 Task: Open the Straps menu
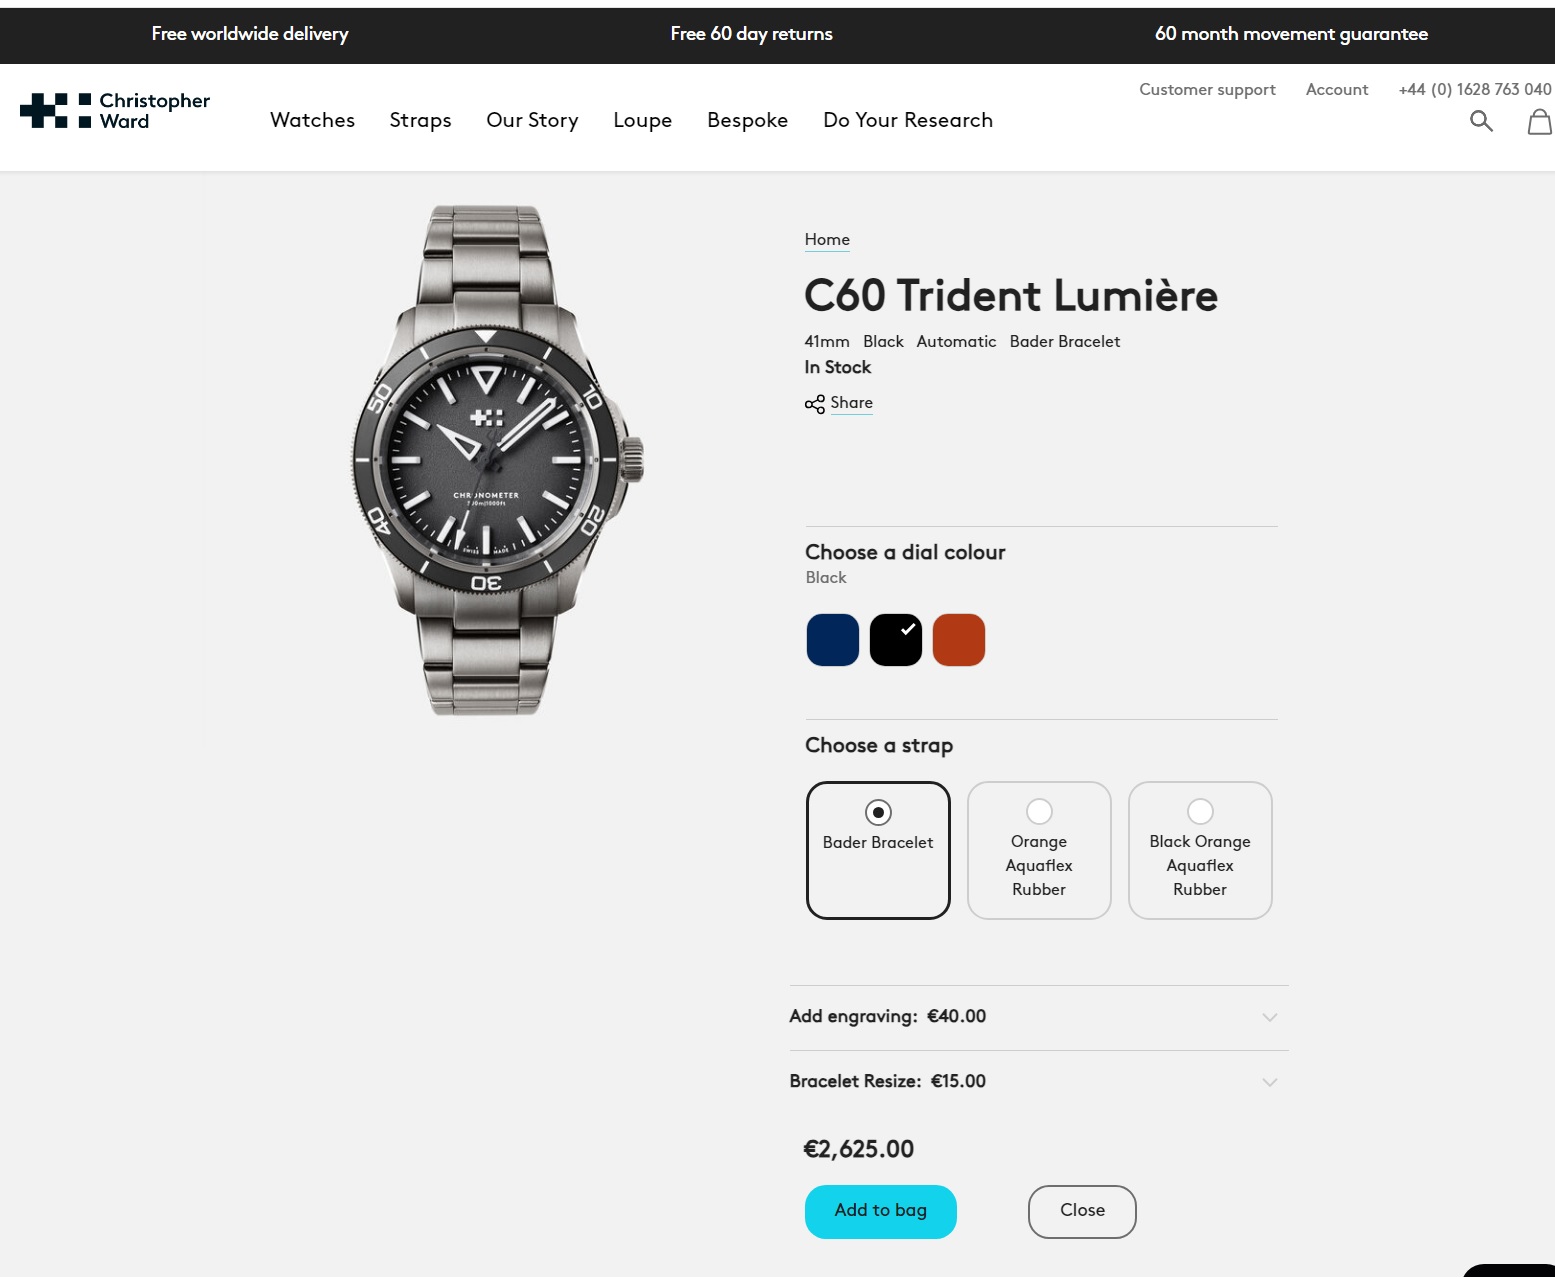420,120
